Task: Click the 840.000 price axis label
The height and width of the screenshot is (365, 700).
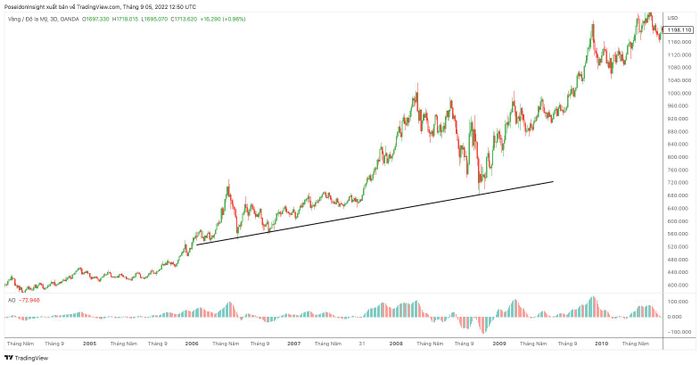Action: 679,144
